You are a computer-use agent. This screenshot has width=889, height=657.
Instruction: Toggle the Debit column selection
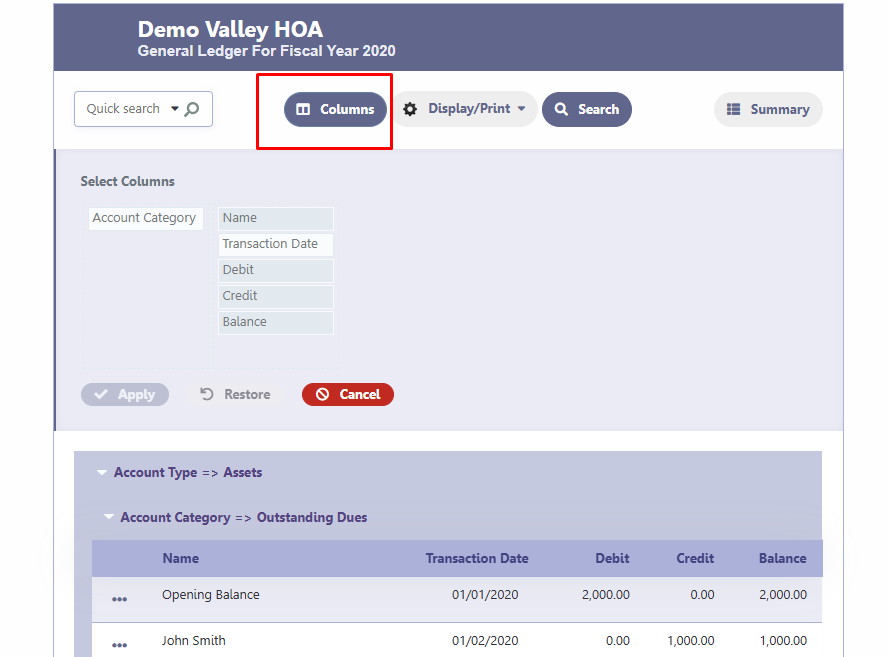point(275,270)
